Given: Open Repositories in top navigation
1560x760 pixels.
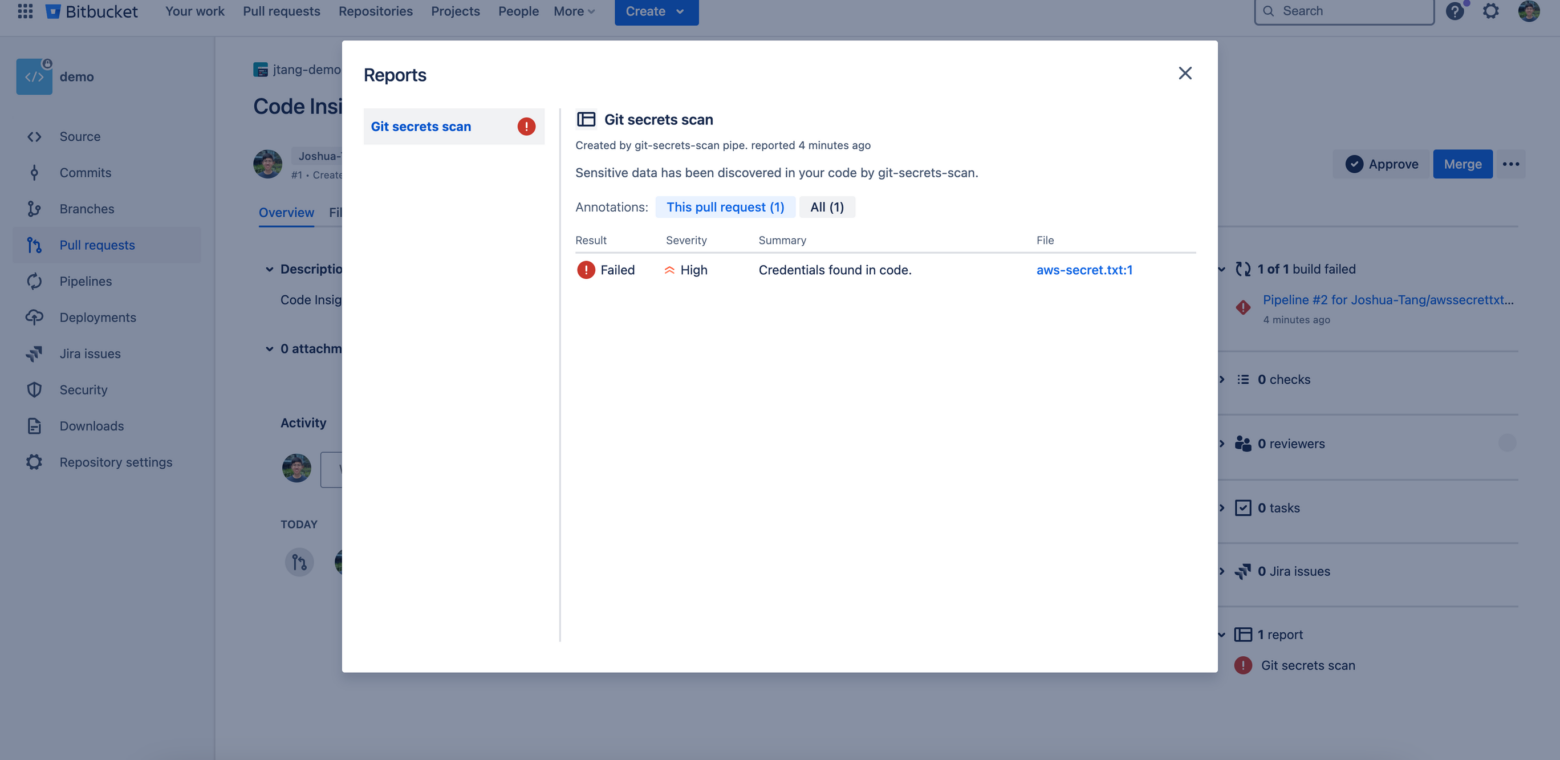Looking at the screenshot, I should pyautogui.click(x=375, y=11).
